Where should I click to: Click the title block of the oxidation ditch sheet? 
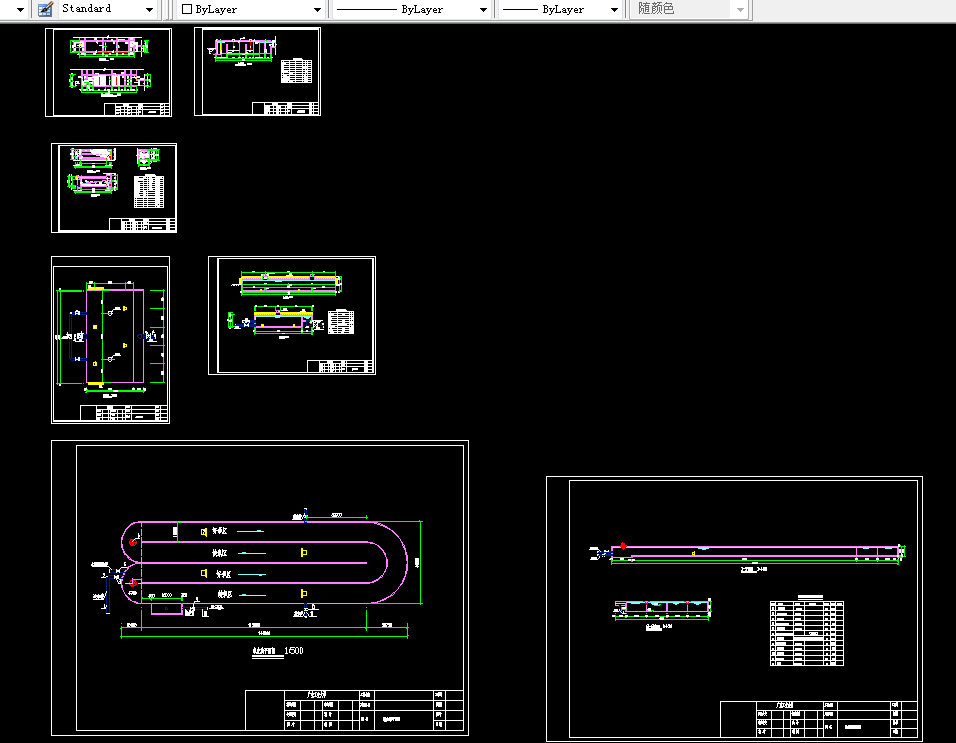pyautogui.click(x=354, y=710)
